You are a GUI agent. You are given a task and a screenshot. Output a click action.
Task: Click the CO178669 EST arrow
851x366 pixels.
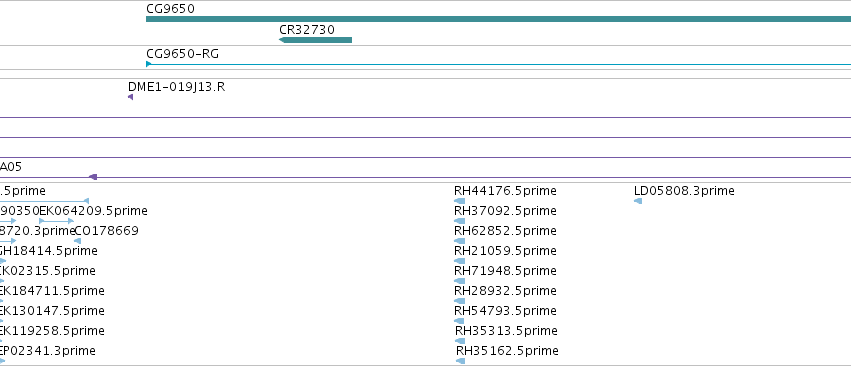[78, 241]
